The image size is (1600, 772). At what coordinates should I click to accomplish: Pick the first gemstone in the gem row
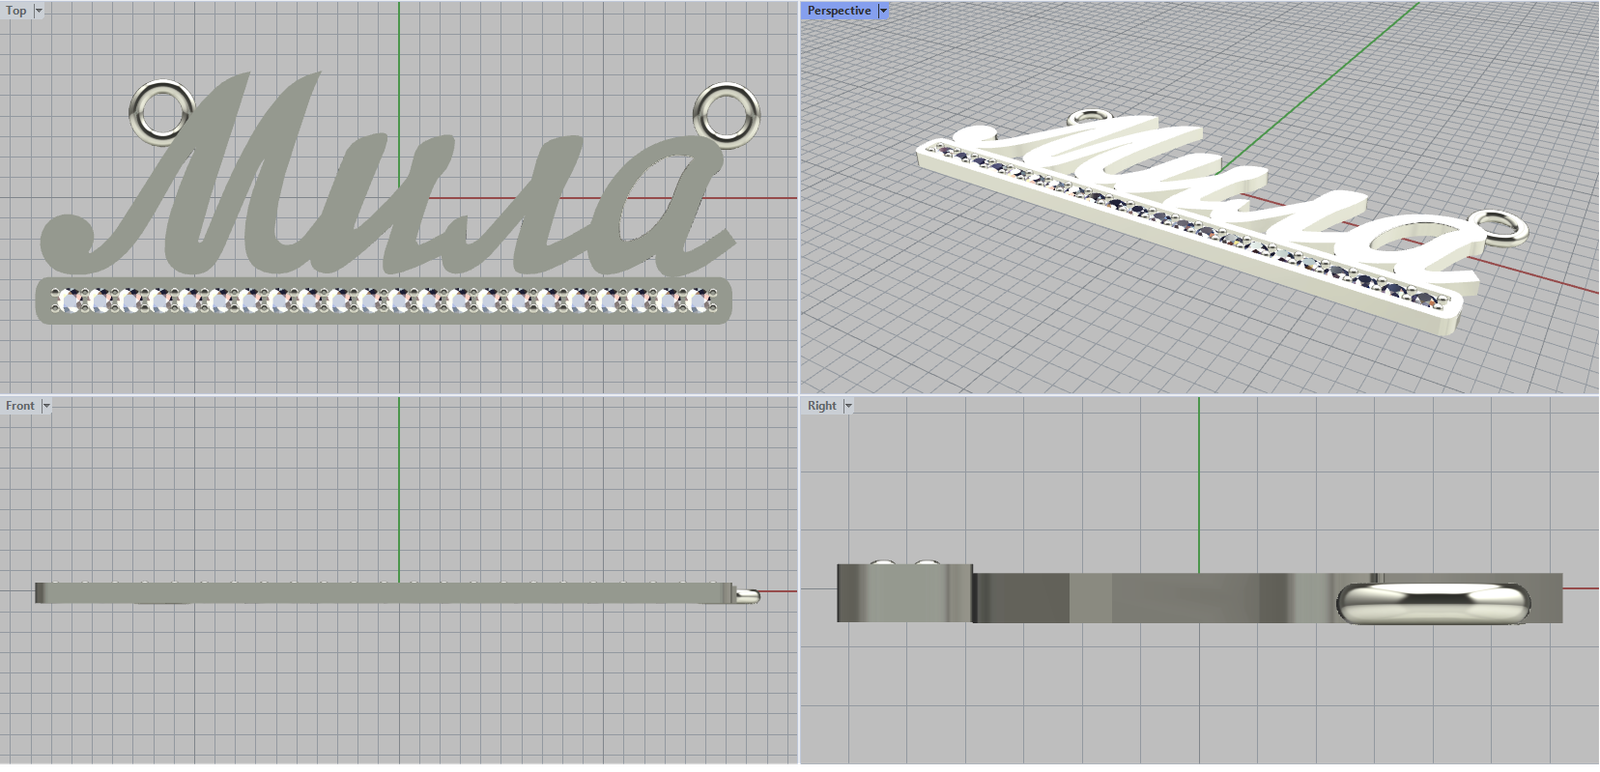(69, 299)
